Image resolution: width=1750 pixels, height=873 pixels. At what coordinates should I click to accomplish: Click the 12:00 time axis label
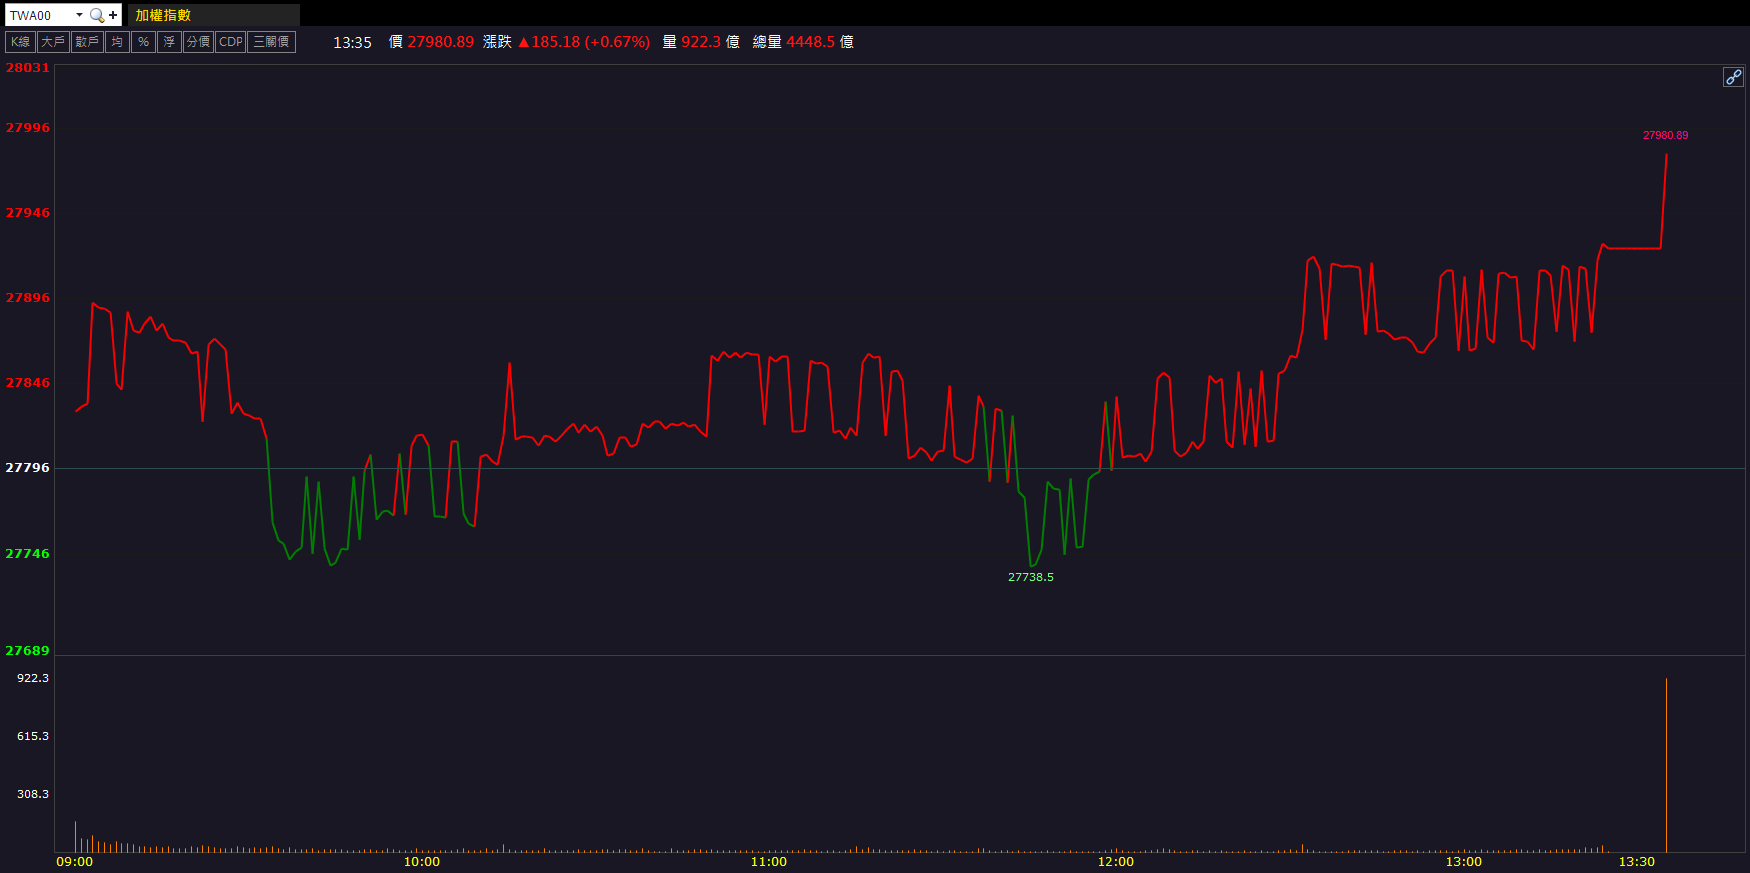coord(1116,861)
